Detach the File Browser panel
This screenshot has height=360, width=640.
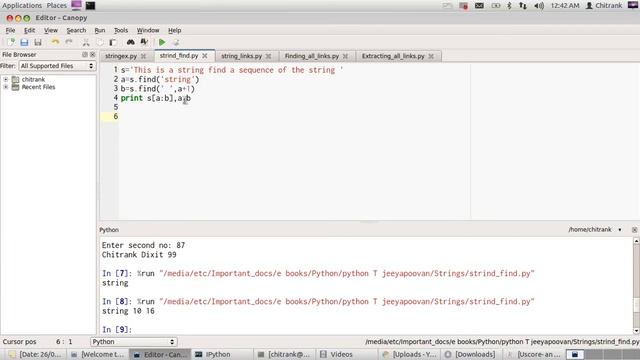coord(85,54)
